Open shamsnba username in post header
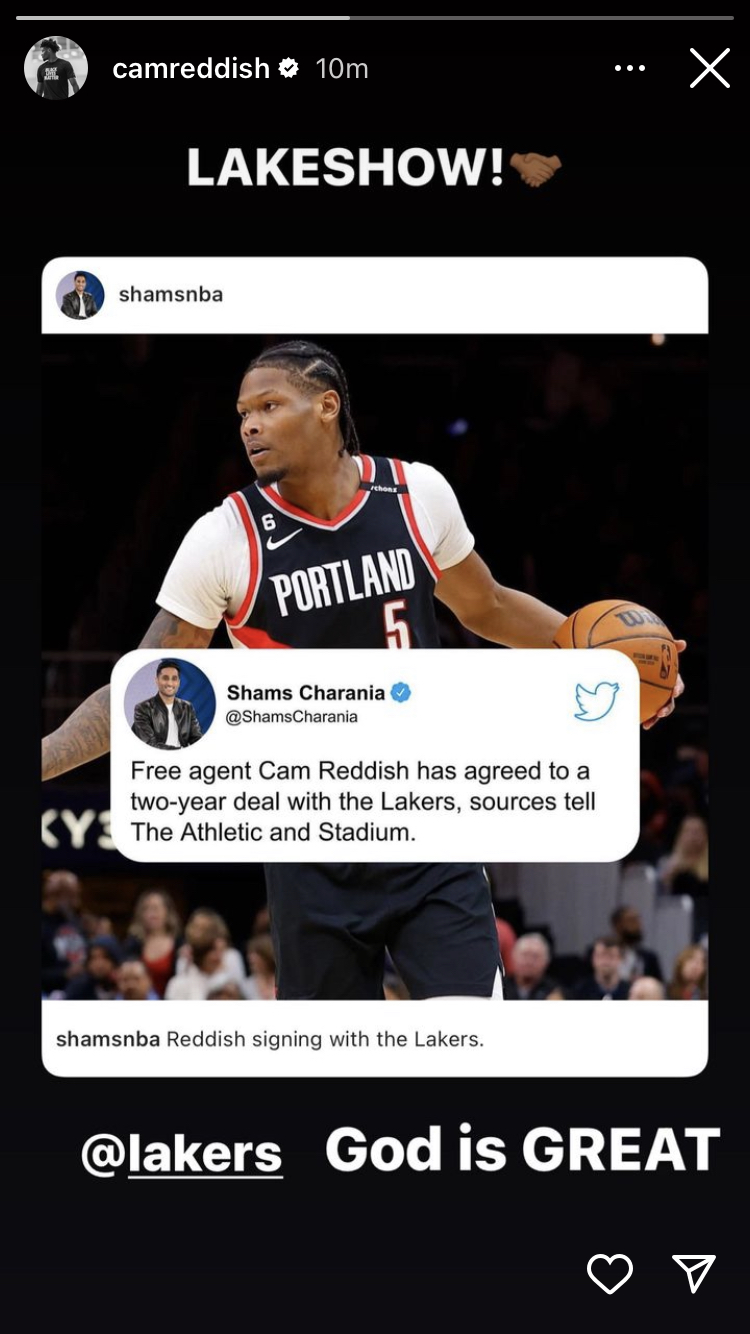750x1334 pixels. pyautogui.click(x=171, y=295)
